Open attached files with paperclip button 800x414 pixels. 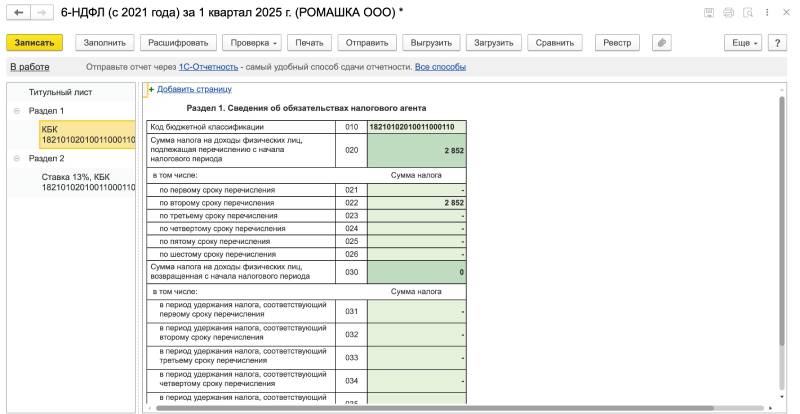[661, 43]
